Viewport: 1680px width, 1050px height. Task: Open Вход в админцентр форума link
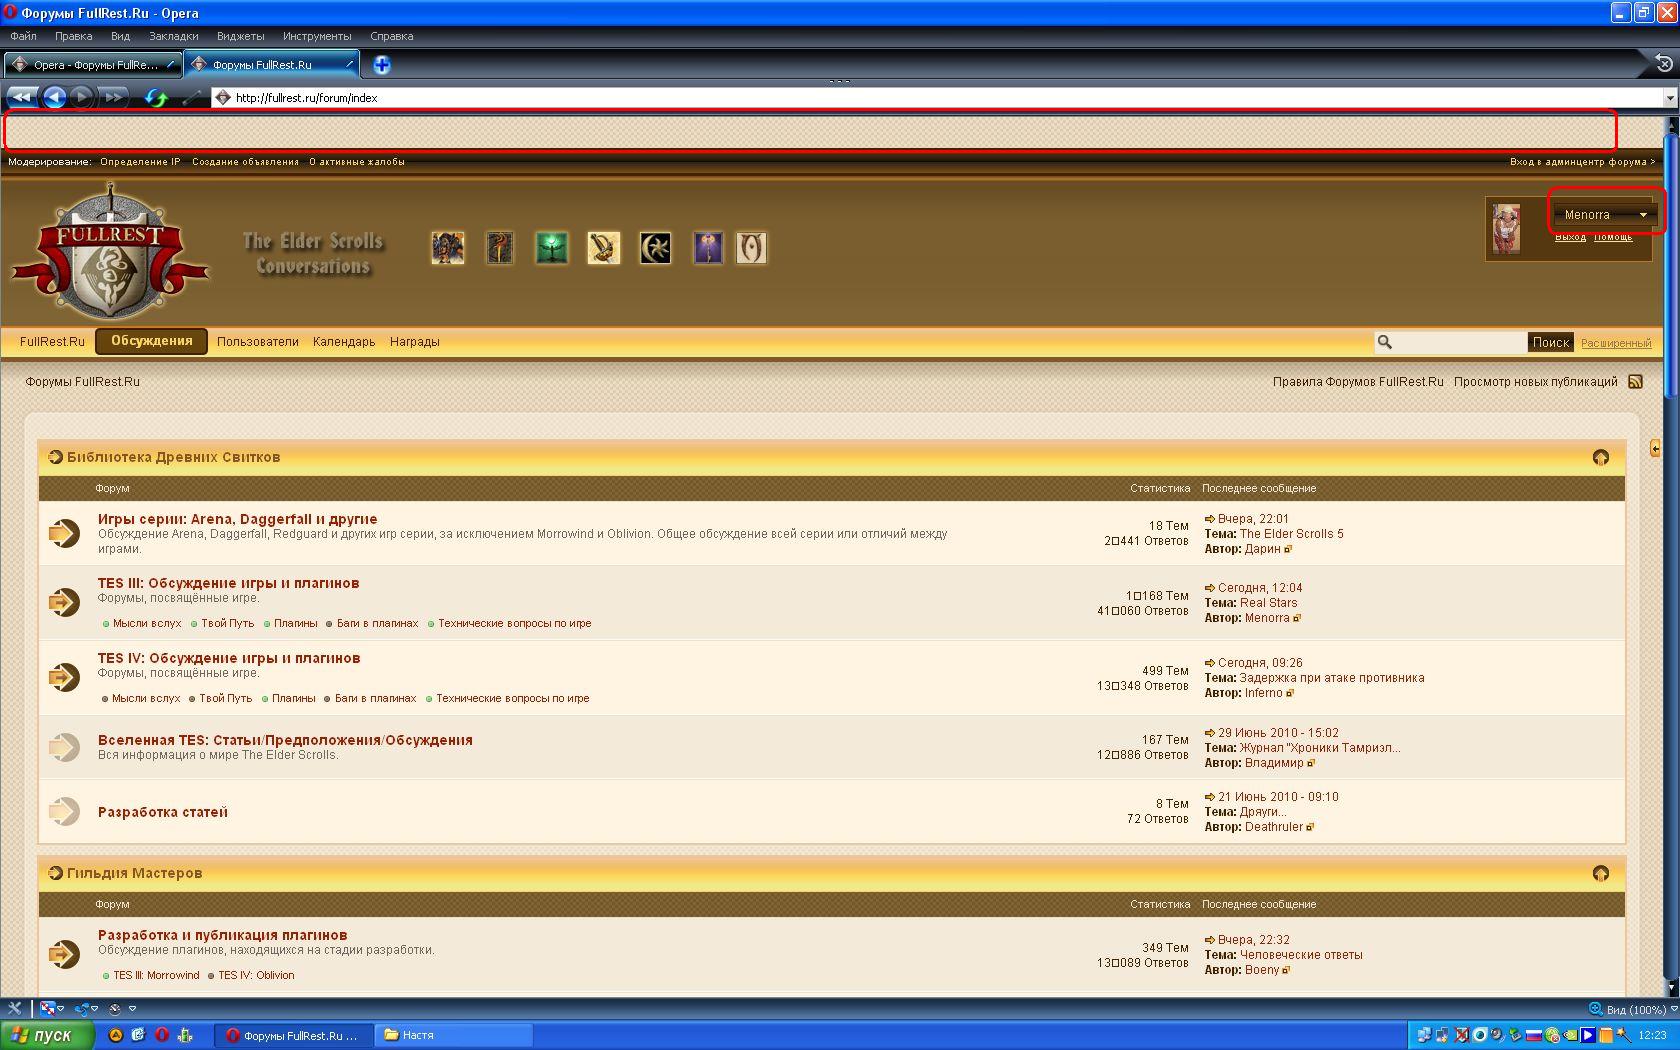click(x=1582, y=162)
